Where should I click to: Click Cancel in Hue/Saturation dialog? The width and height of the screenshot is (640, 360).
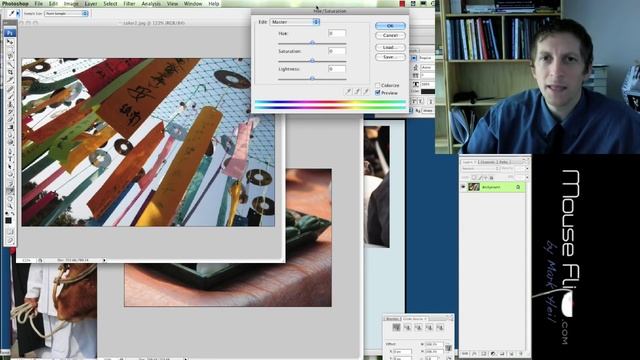point(390,36)
